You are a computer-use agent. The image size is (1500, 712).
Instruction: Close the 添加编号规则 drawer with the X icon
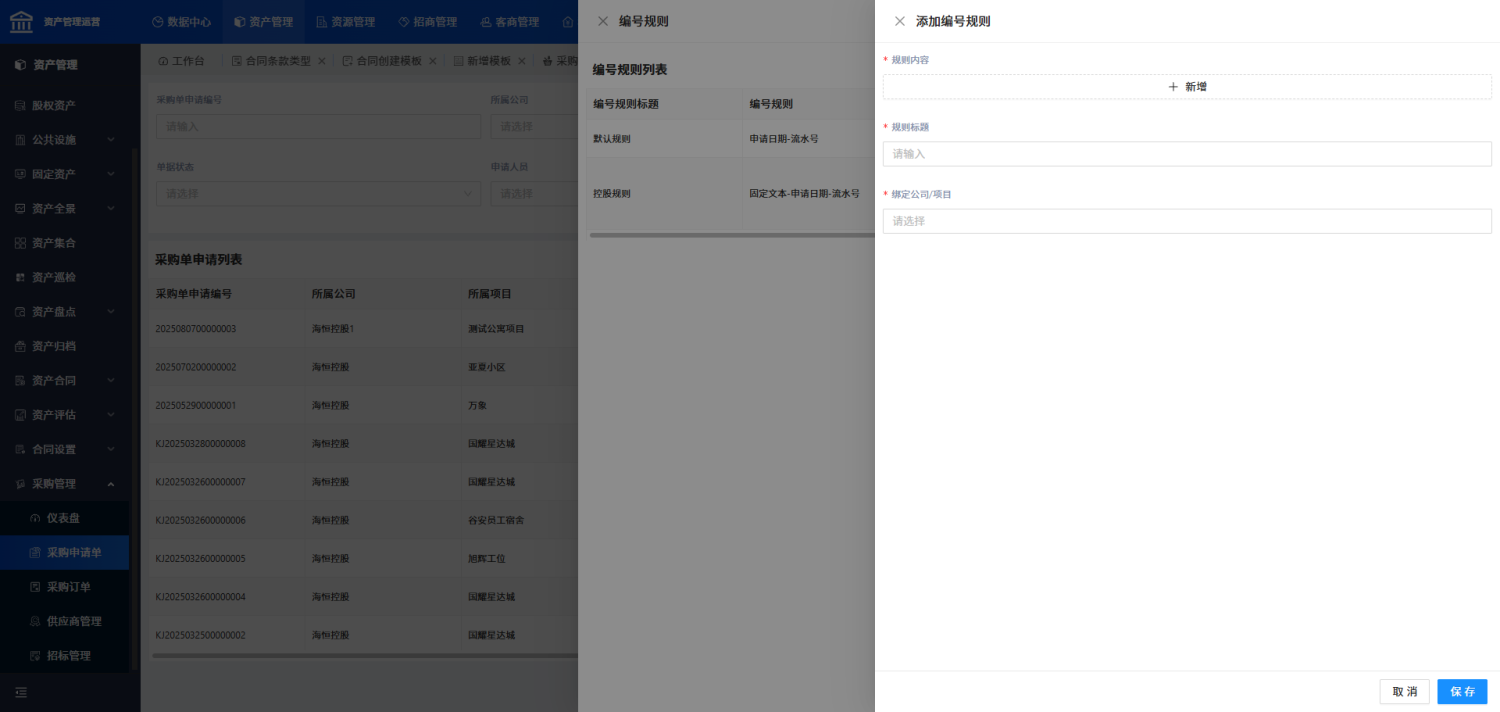click(x=900, y=21)
